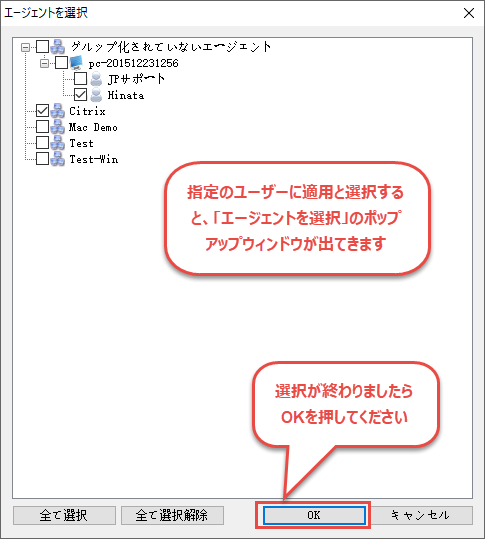
Task: Click the ungrouped agents network group icon
Action: [57, 47]
